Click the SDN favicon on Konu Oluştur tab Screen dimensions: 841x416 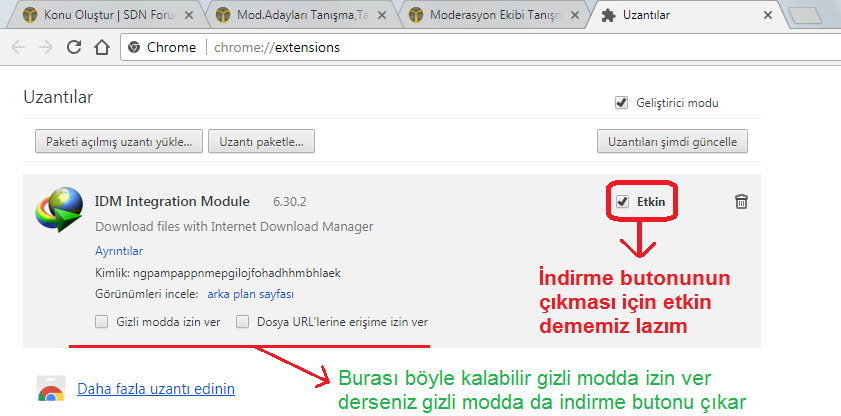tap(31, 16)
